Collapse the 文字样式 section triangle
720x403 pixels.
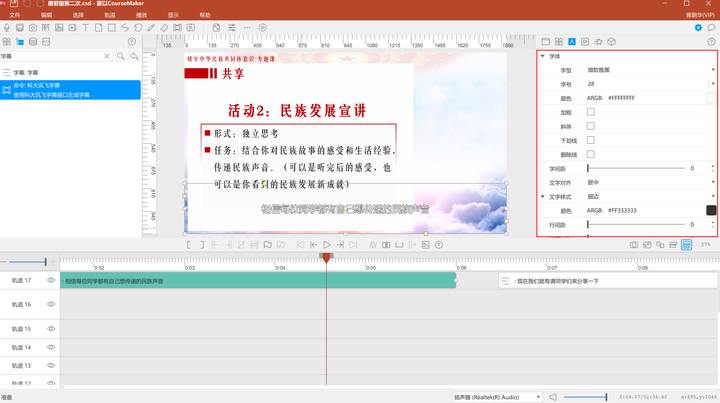pyautogui.click(x=543, y=196)
